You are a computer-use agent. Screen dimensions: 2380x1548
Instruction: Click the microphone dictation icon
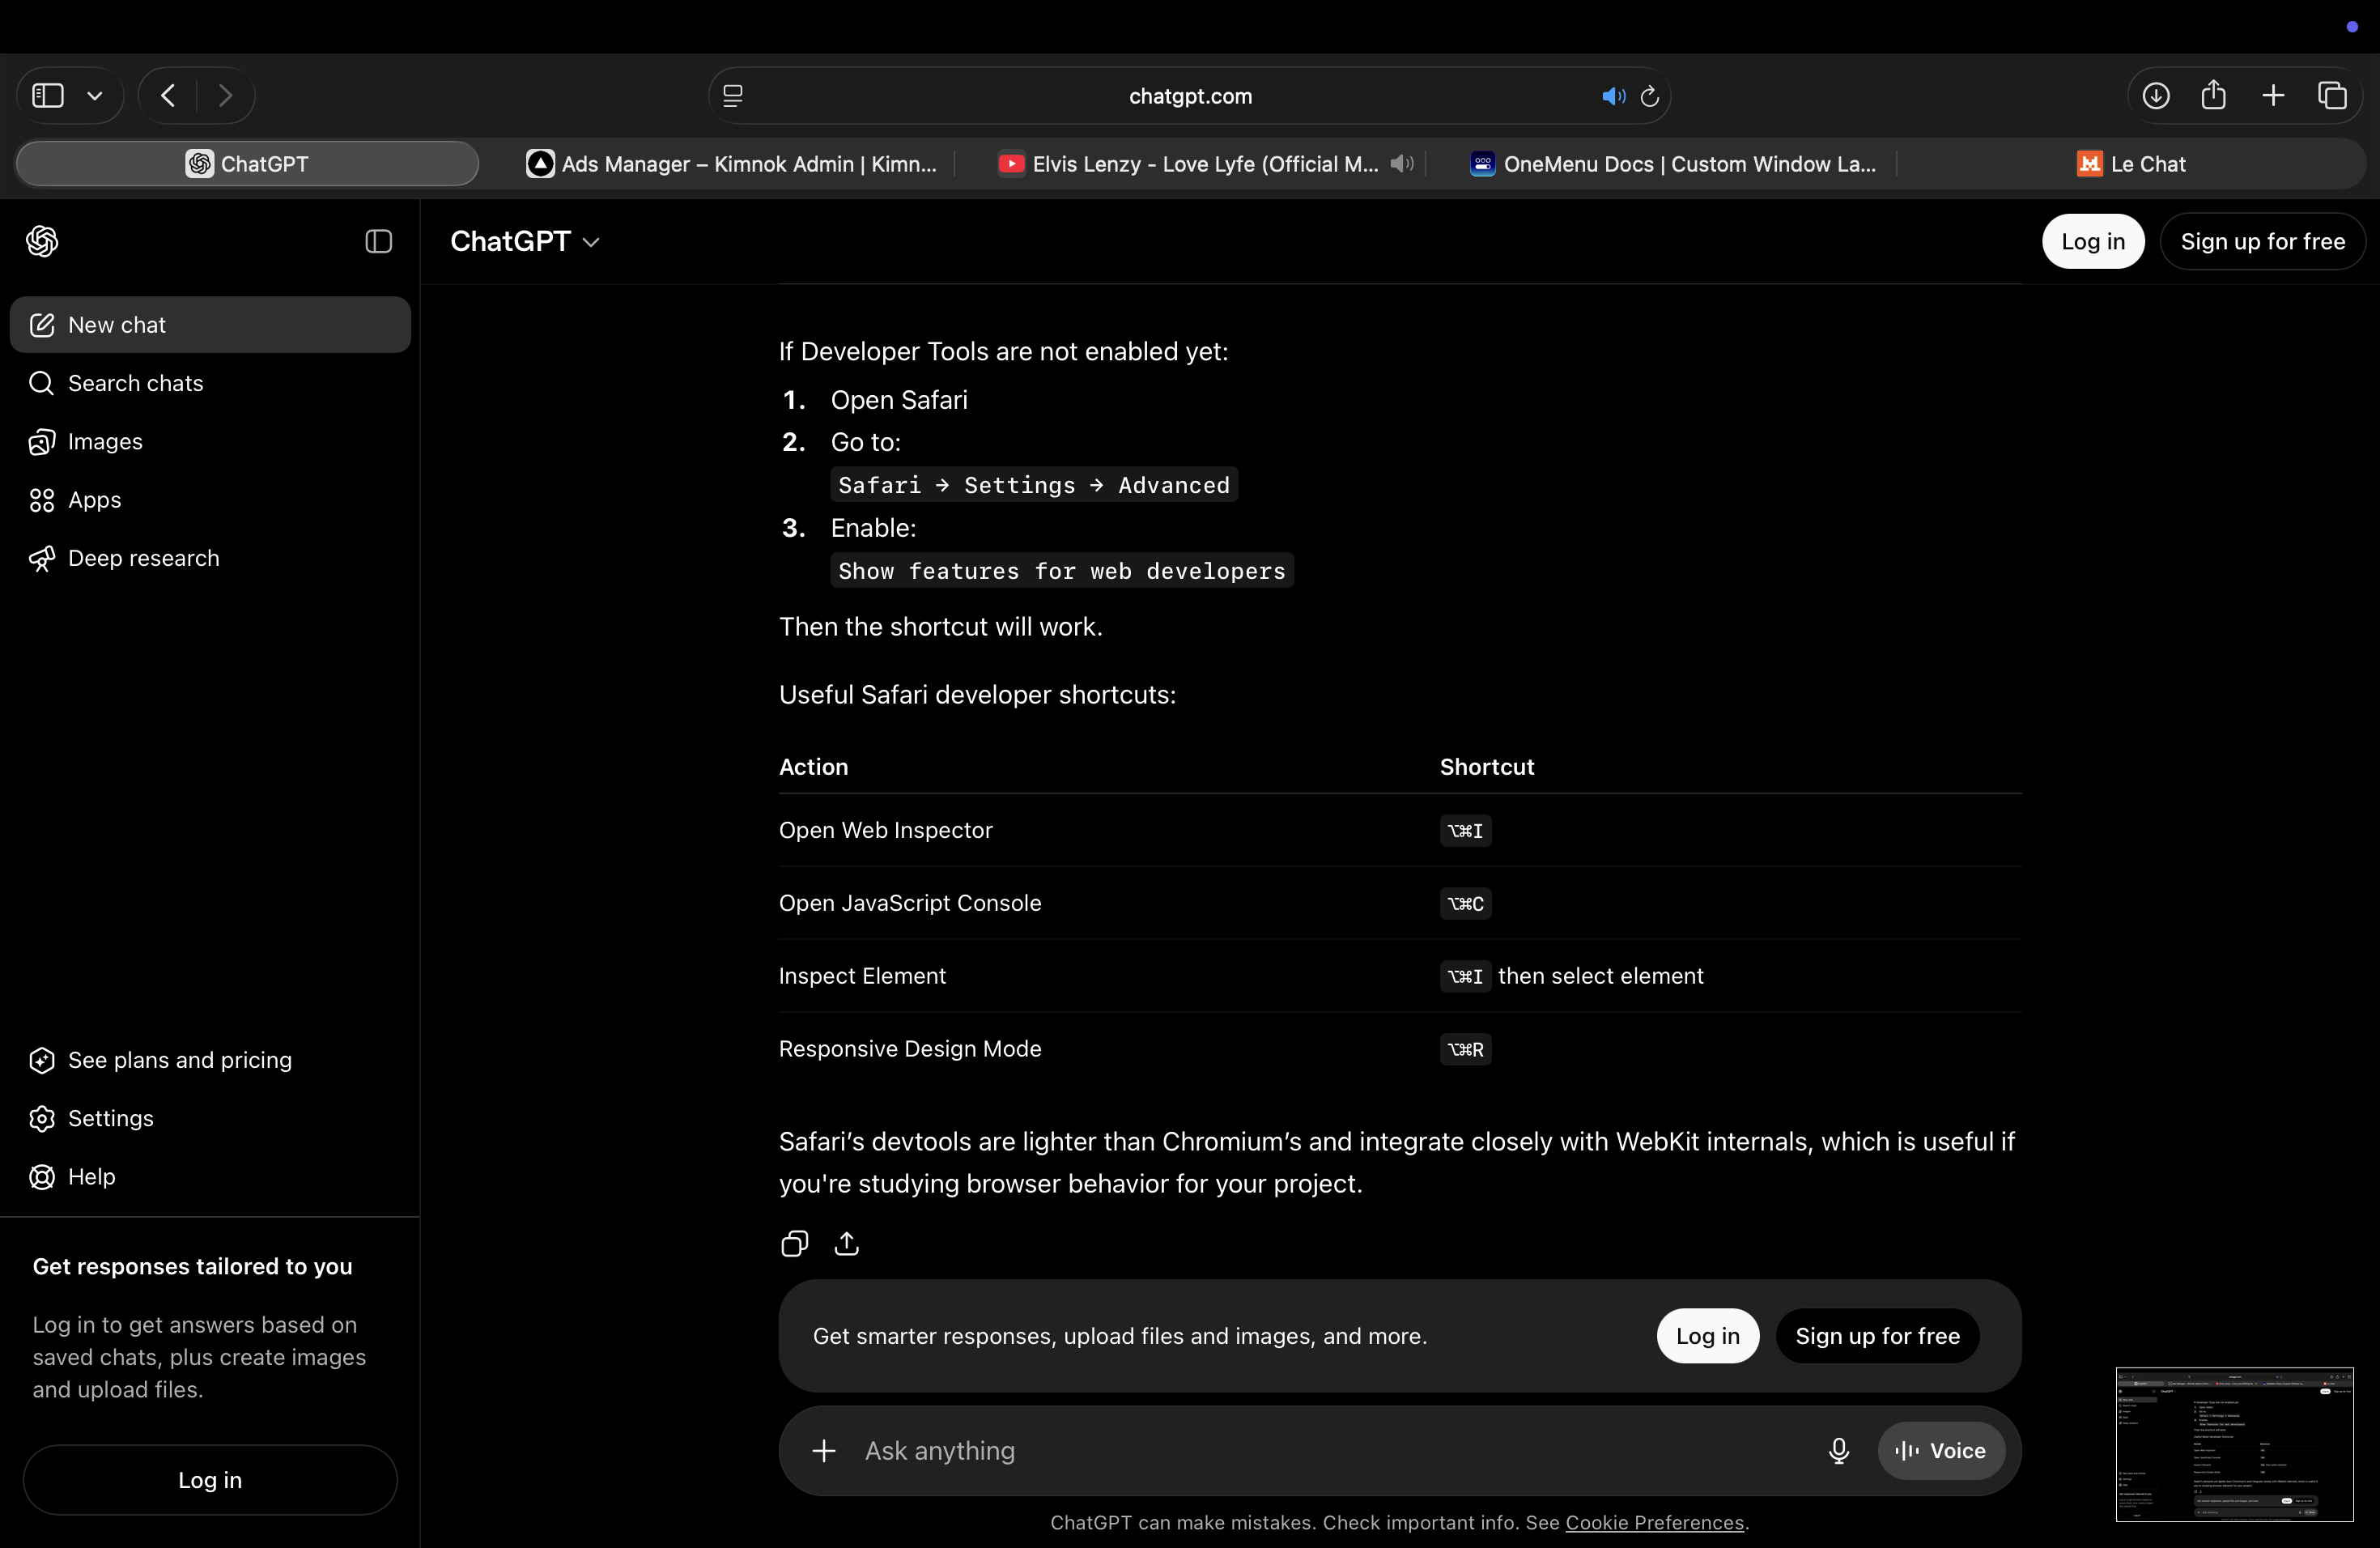(x=1839, y=1451)
